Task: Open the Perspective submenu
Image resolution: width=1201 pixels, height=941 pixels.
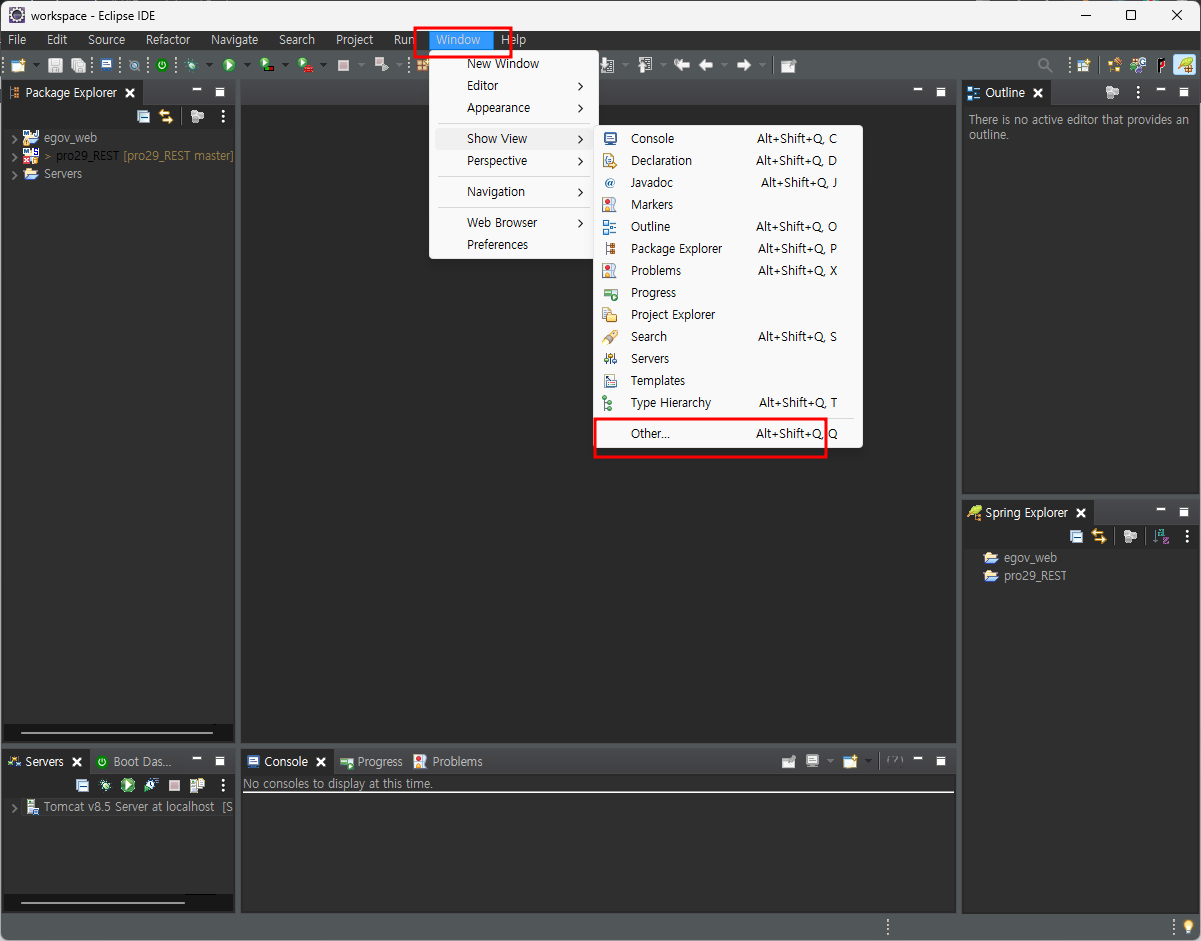Action: (514, 161)
